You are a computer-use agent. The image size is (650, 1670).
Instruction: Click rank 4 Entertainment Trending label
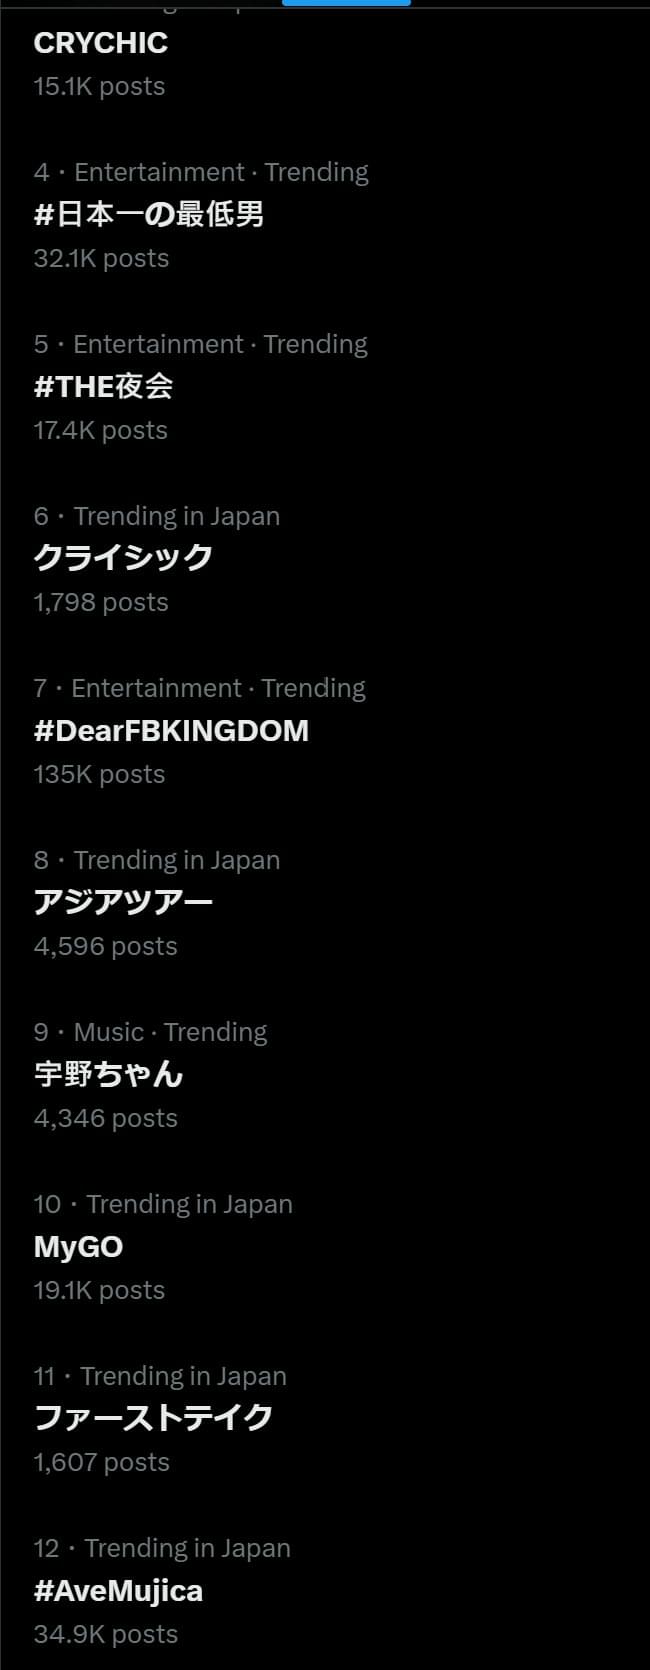201,172
